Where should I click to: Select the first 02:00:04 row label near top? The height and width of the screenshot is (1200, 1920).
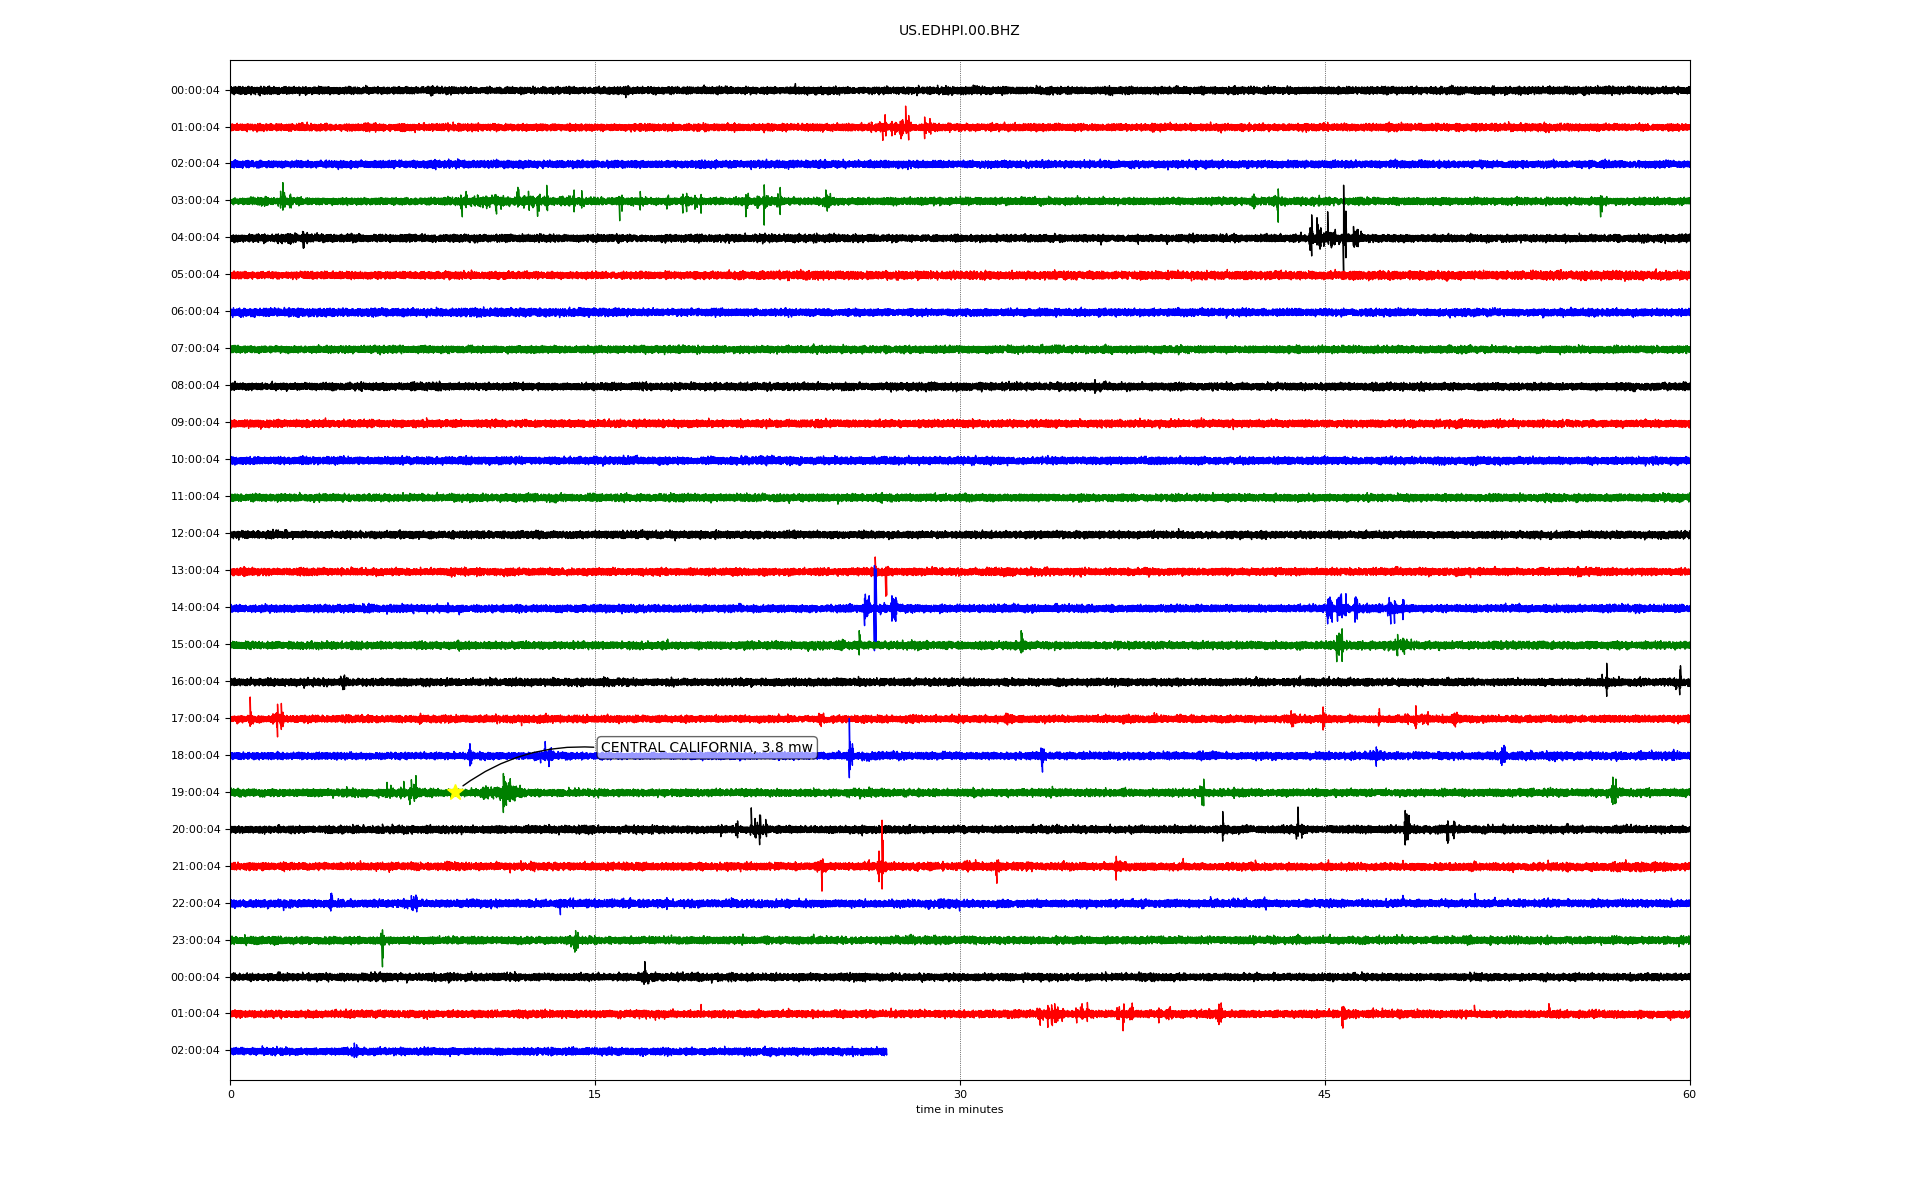pos(195,163)
